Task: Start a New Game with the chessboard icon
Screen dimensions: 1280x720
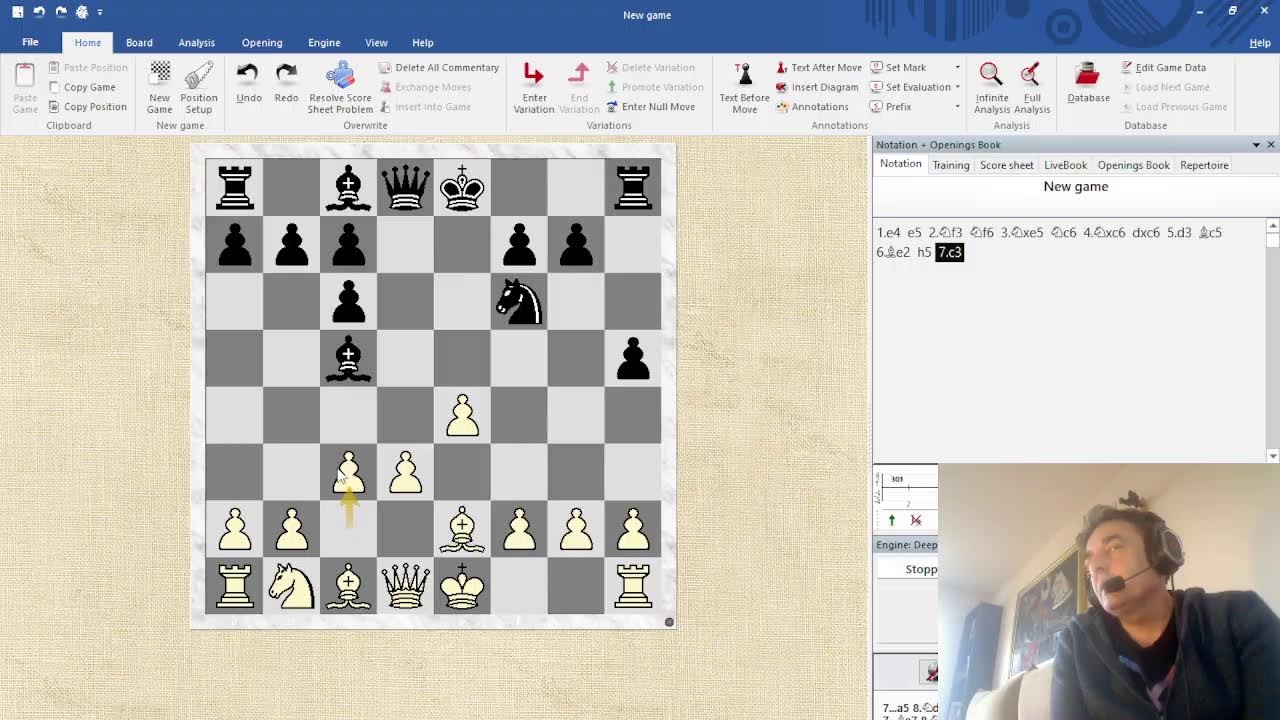Action: click(160, 87)
